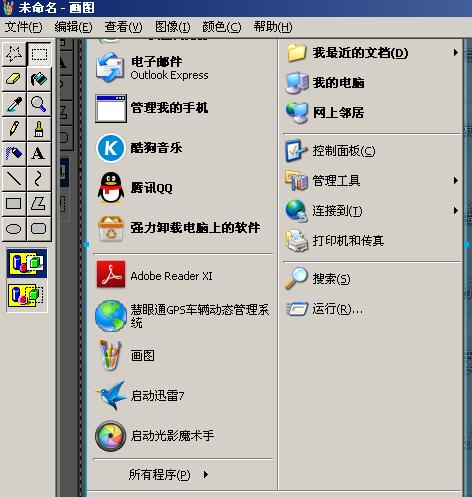Select the rectangular Select tool
472x497 pixels.
39,54
